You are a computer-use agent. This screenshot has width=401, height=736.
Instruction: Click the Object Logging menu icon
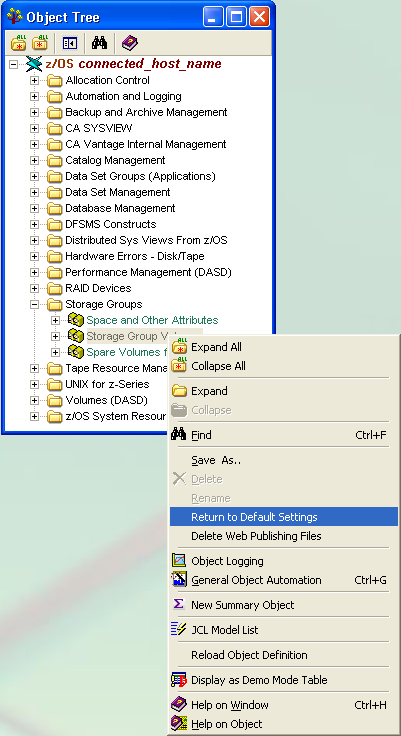(179, 561)
